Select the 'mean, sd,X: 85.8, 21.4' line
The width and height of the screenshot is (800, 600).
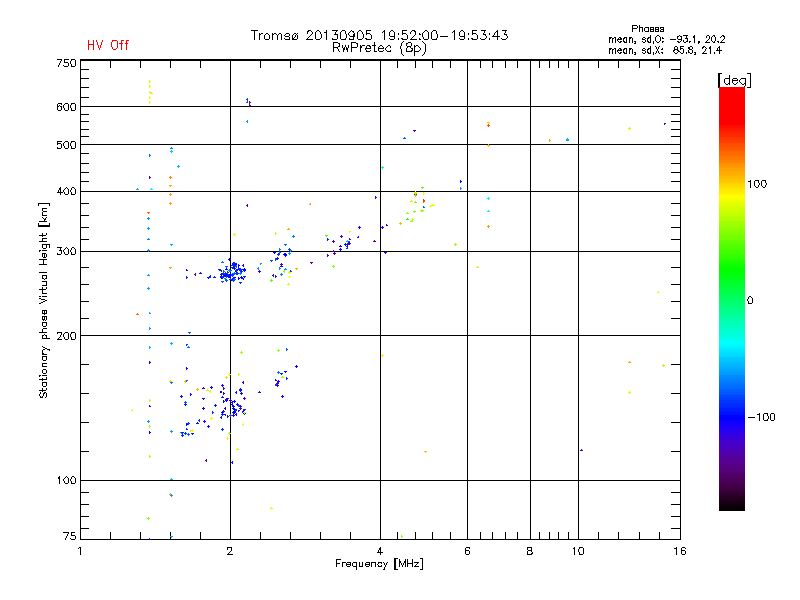pos(664,50)
